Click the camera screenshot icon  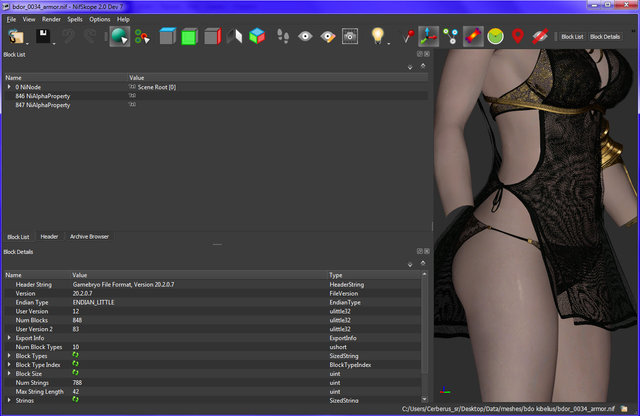pyautogui.click(x=350, y=36)
